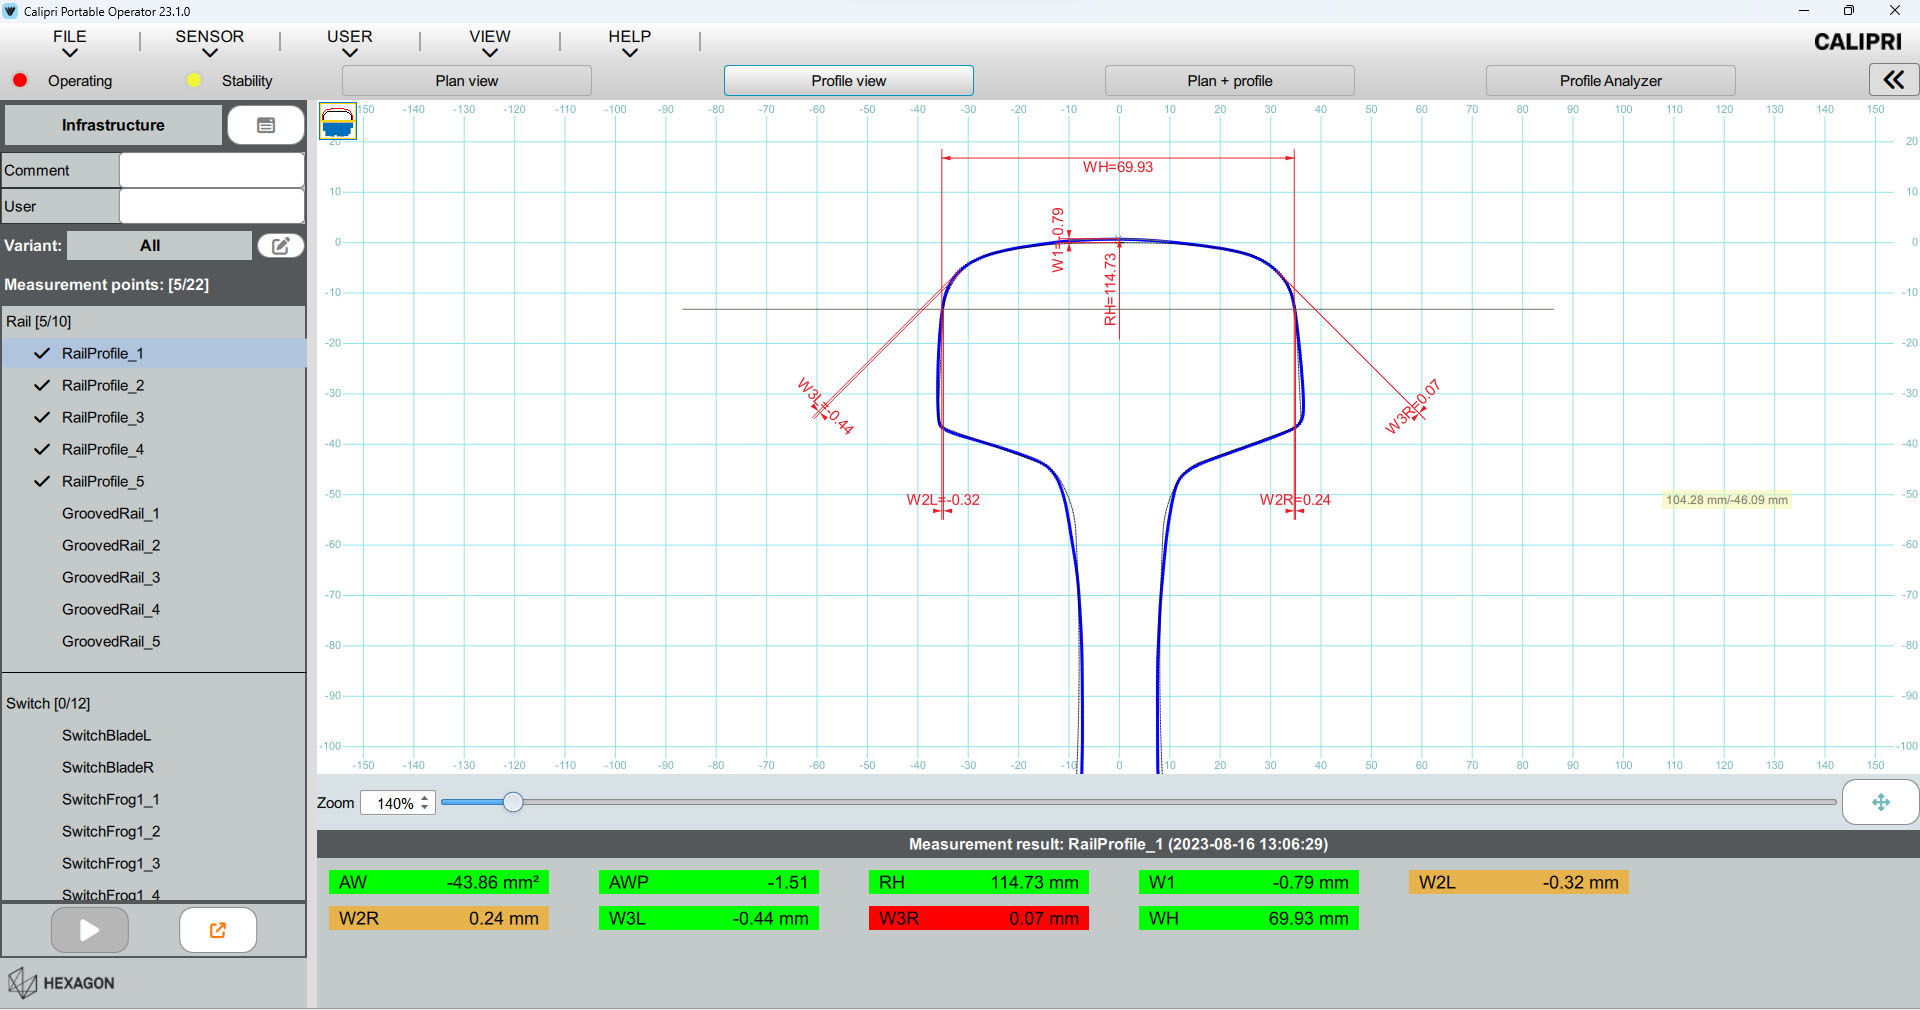Expand the chevron under FILE

coord(70,53)
